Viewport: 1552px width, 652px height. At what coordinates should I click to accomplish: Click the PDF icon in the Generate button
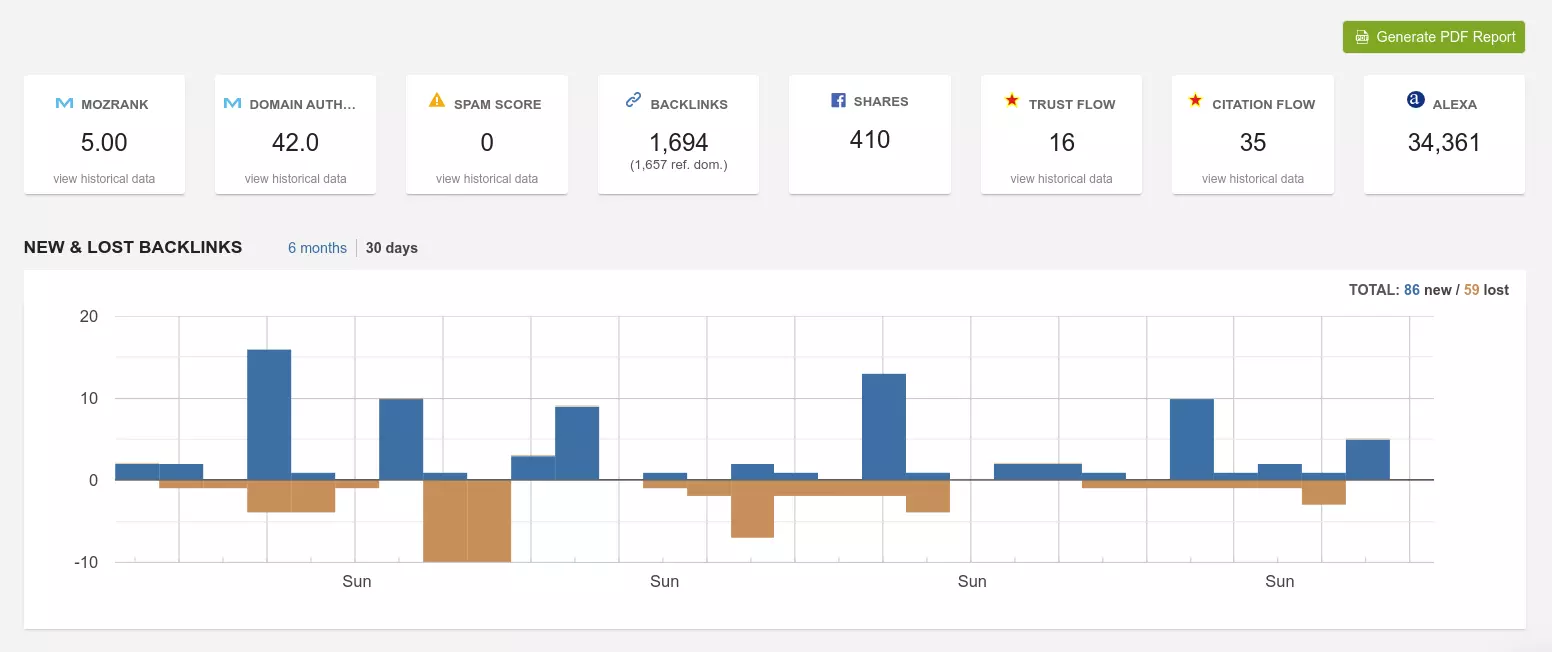1361,37
